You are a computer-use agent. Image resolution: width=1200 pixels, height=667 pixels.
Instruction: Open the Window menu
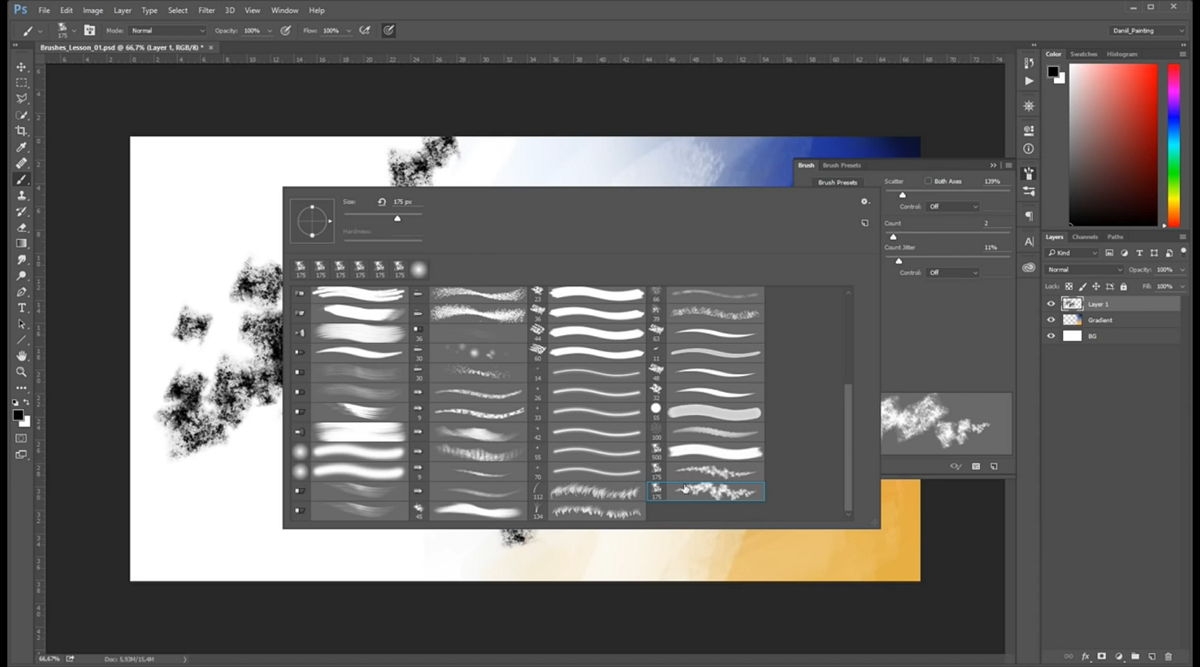(284, 10)
